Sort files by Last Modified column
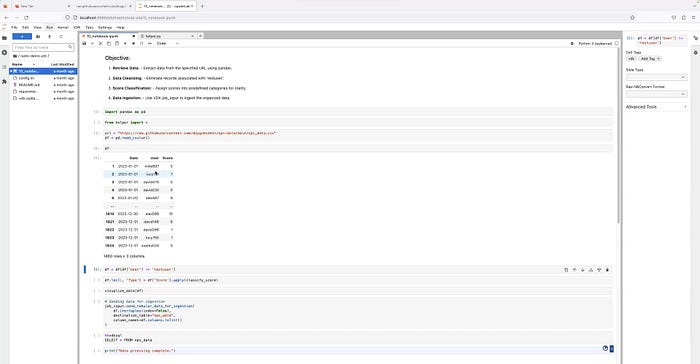Screen dimensions: 700x364 [x=62, y=64]
